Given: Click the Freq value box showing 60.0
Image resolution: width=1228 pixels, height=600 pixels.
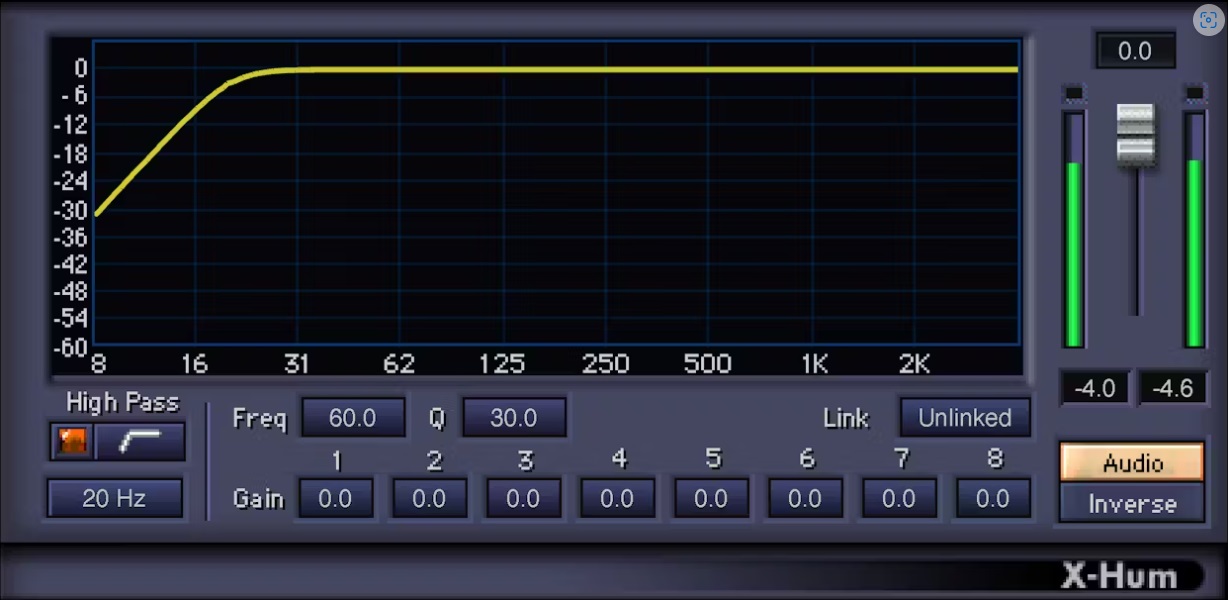Looking at the screenshot, I should [353, 418].
